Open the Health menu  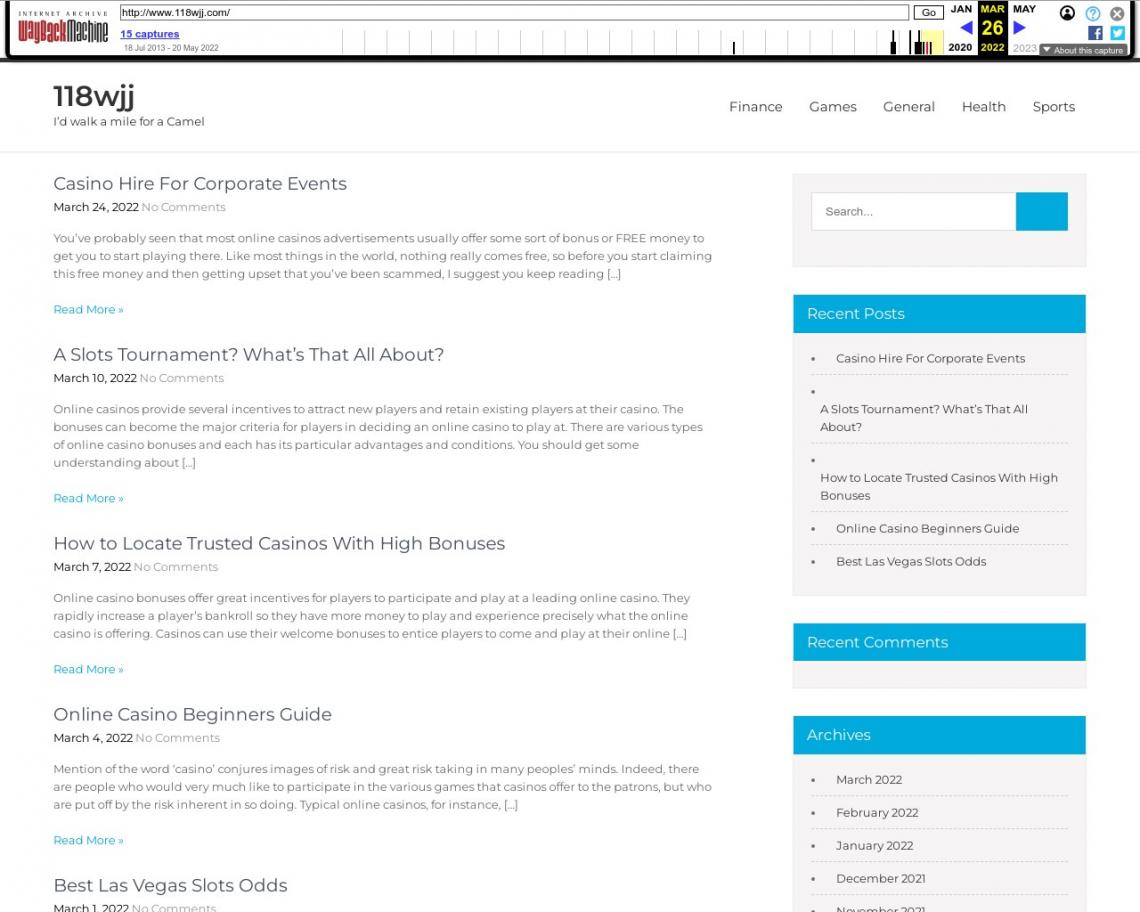click(x=984, y=107)
